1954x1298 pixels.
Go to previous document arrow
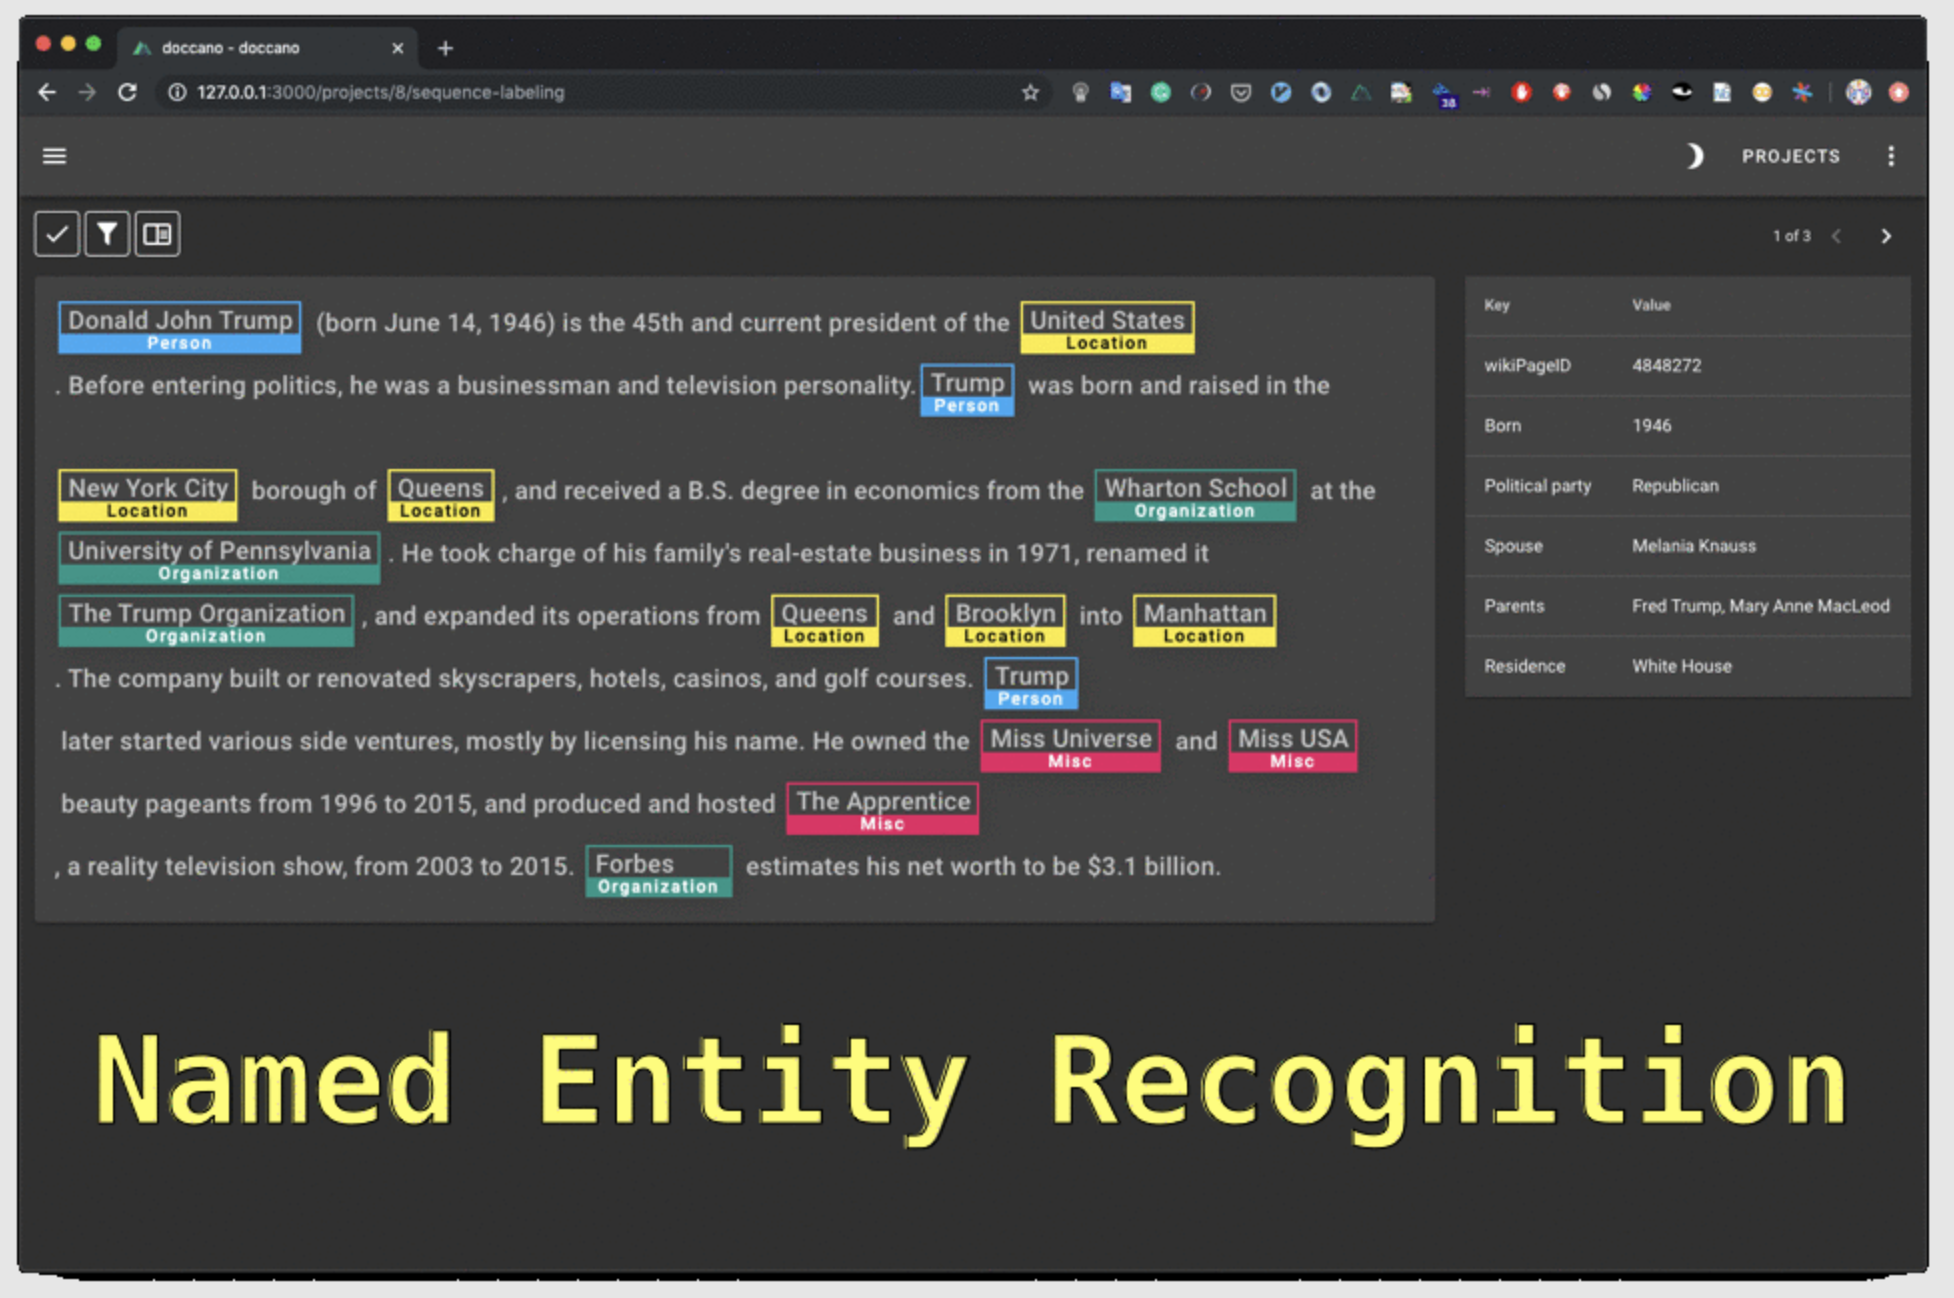pos(1837,236)
